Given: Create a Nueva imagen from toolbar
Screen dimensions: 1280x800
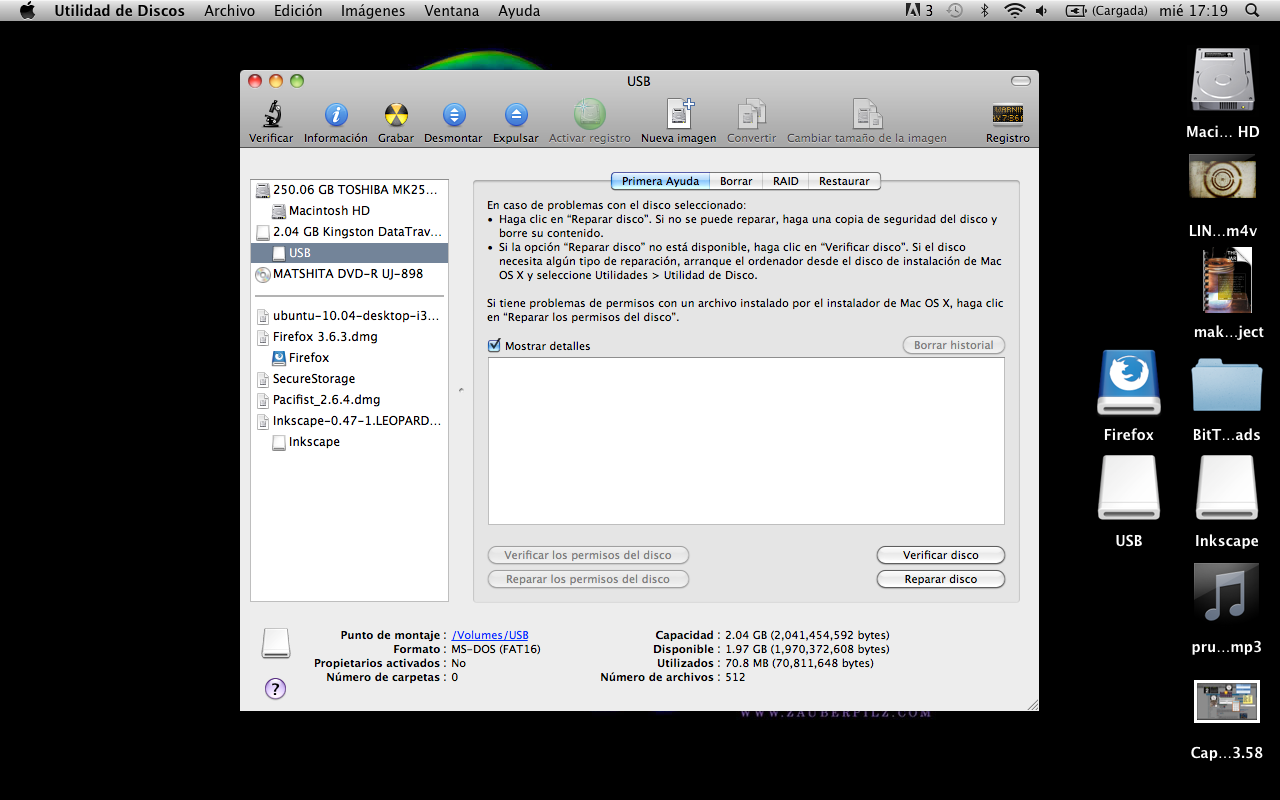Looking at the screenshot, I should click(x=680, y=114).
